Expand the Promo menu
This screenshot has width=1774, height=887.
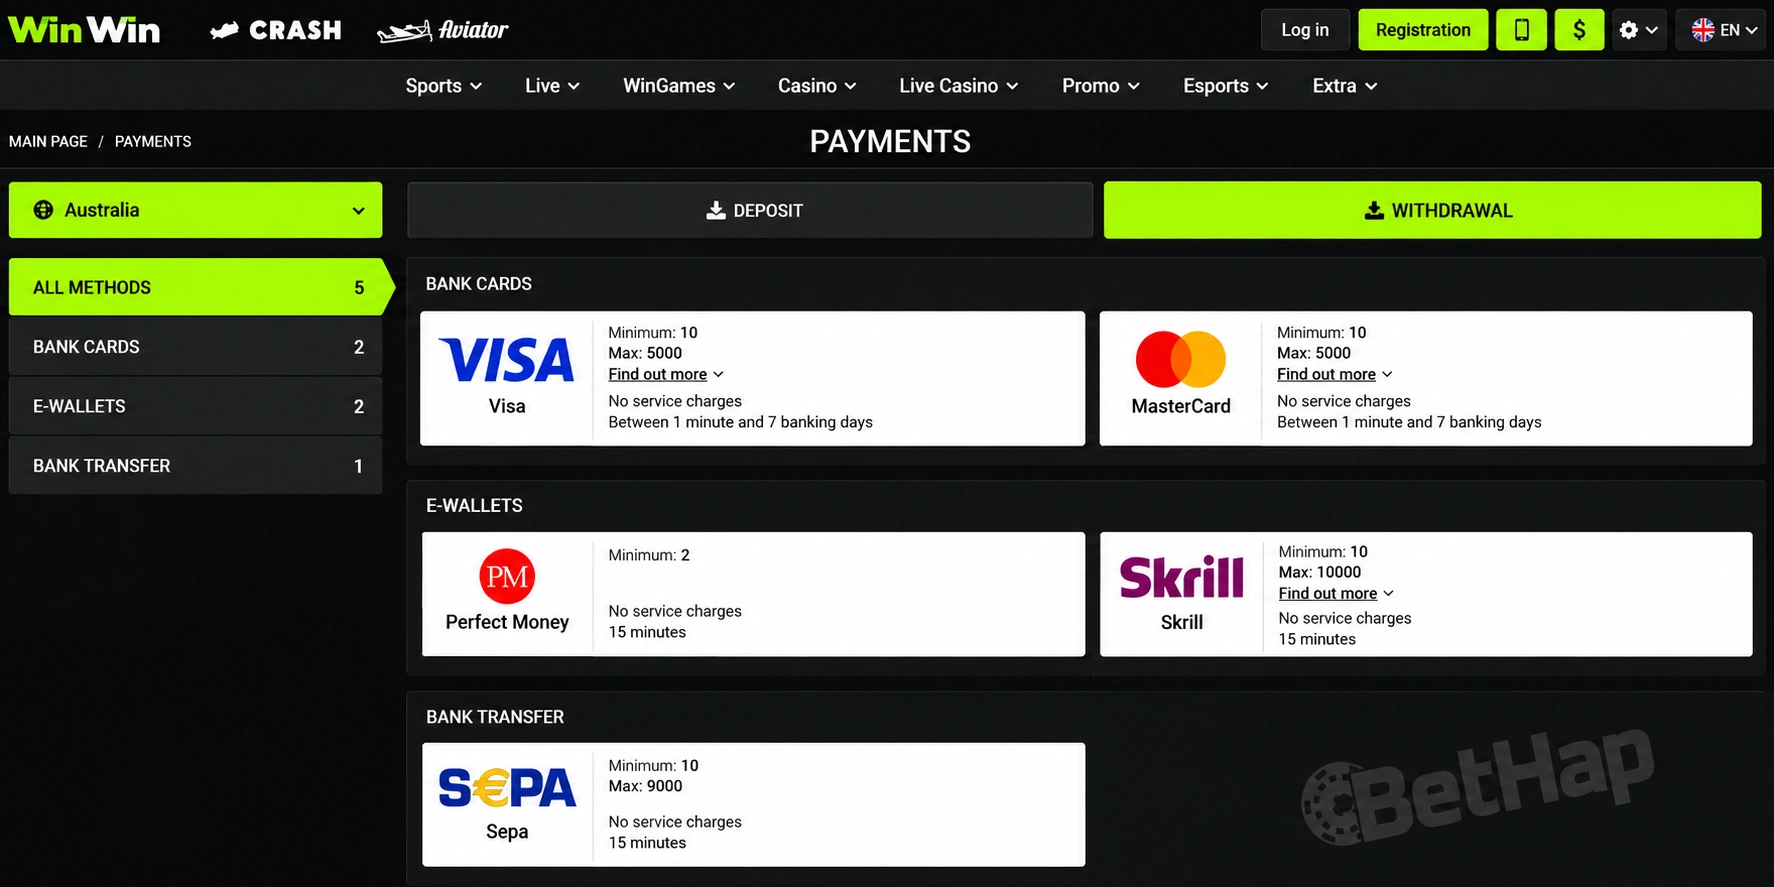tap(1100, 86)
